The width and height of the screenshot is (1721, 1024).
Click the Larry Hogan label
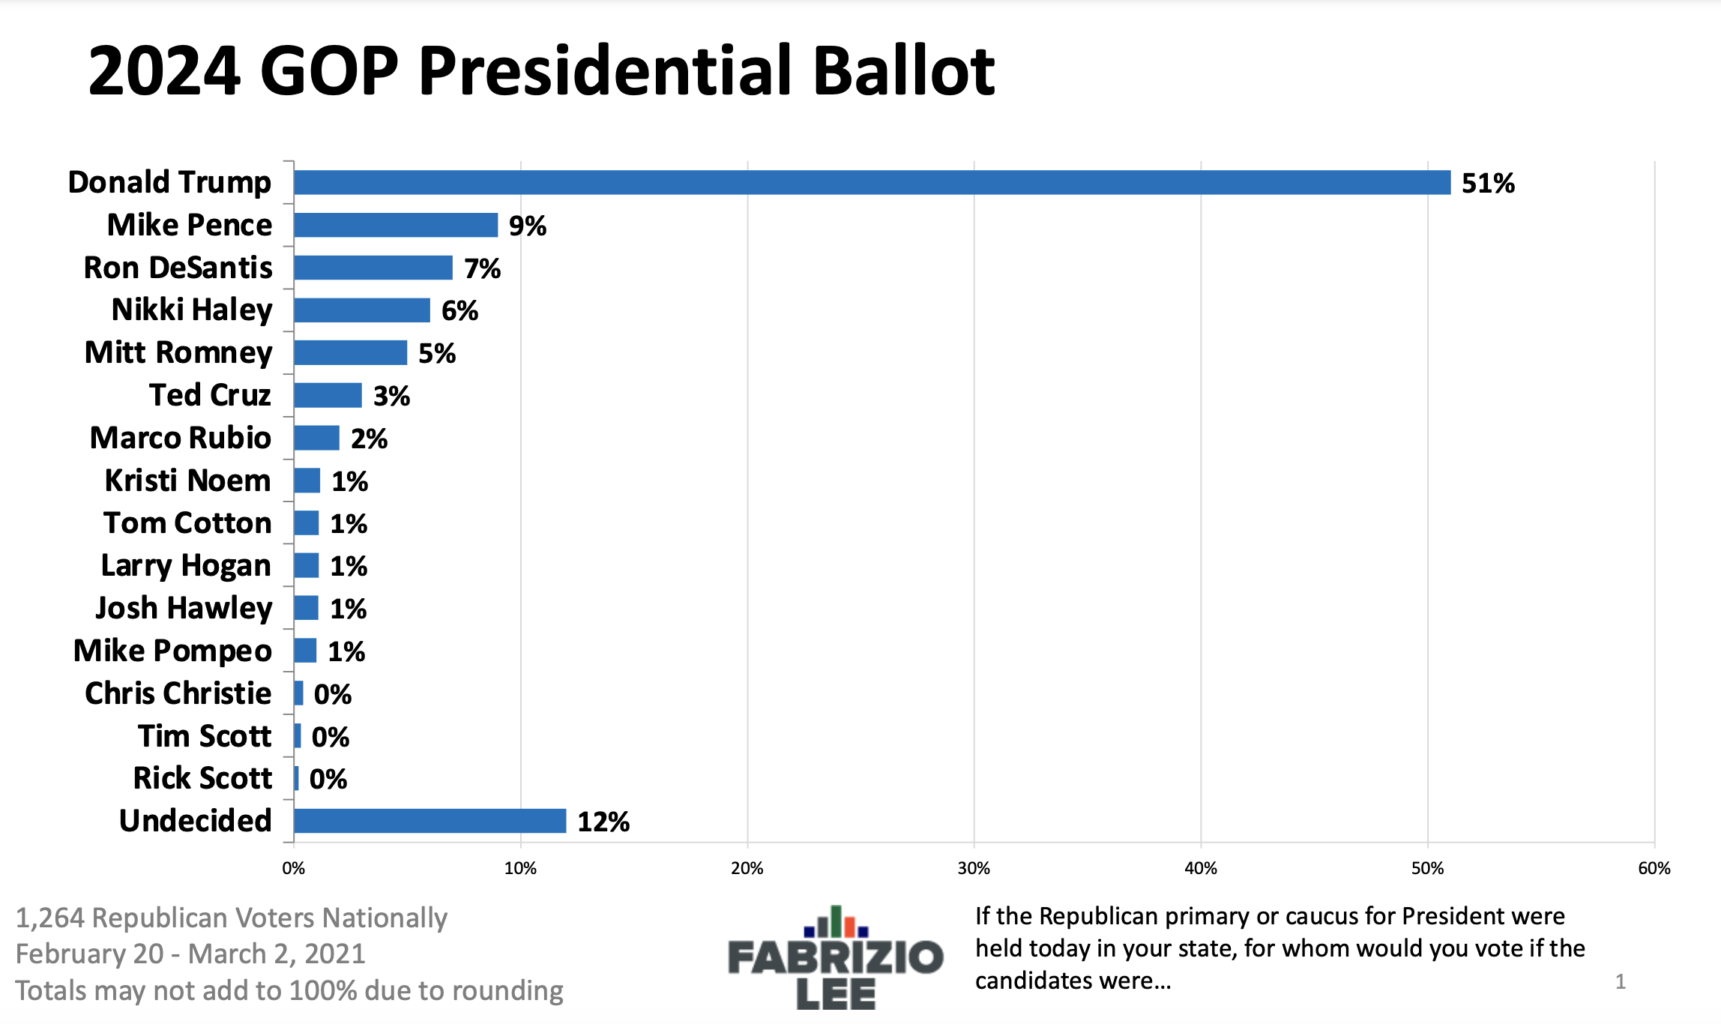tap(186, 566)
